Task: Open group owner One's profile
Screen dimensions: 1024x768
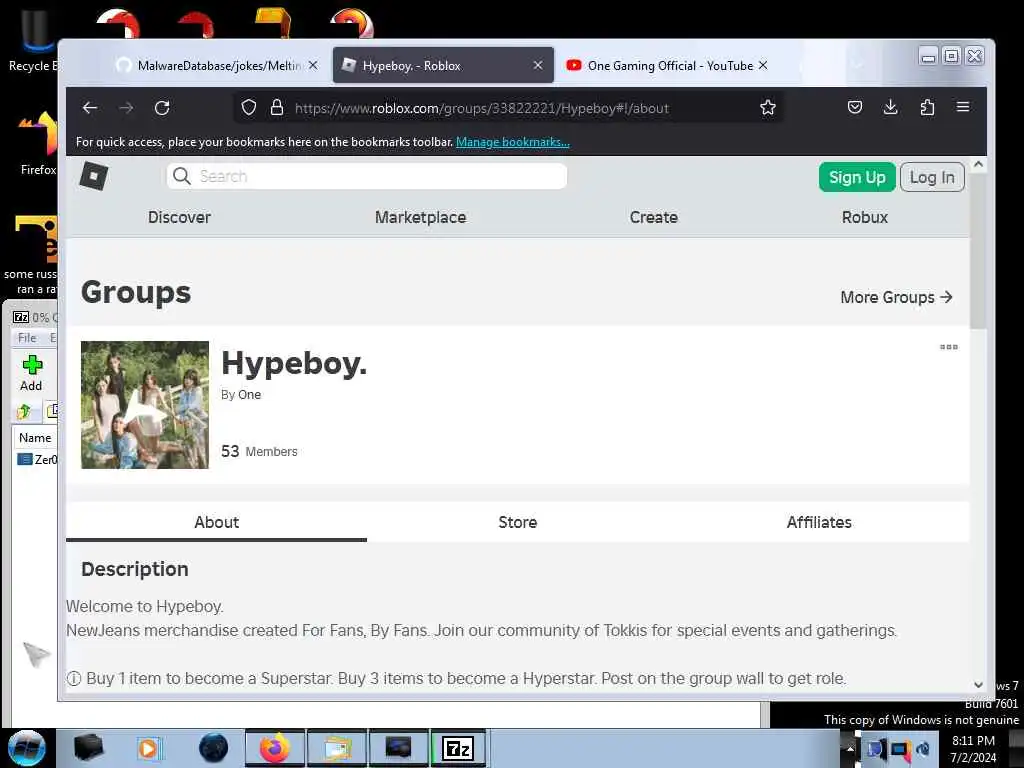Action: pos(249,394)
